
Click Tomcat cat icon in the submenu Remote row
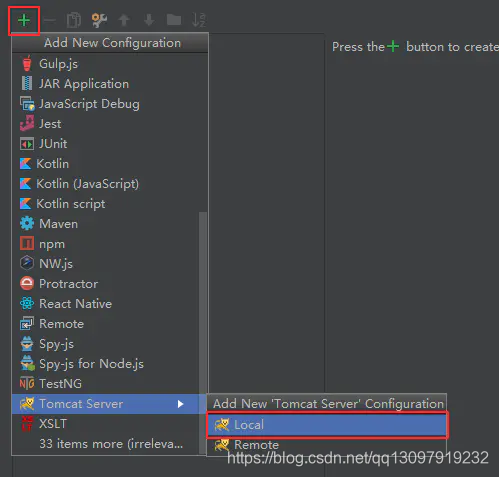click(x=222, y=444)
